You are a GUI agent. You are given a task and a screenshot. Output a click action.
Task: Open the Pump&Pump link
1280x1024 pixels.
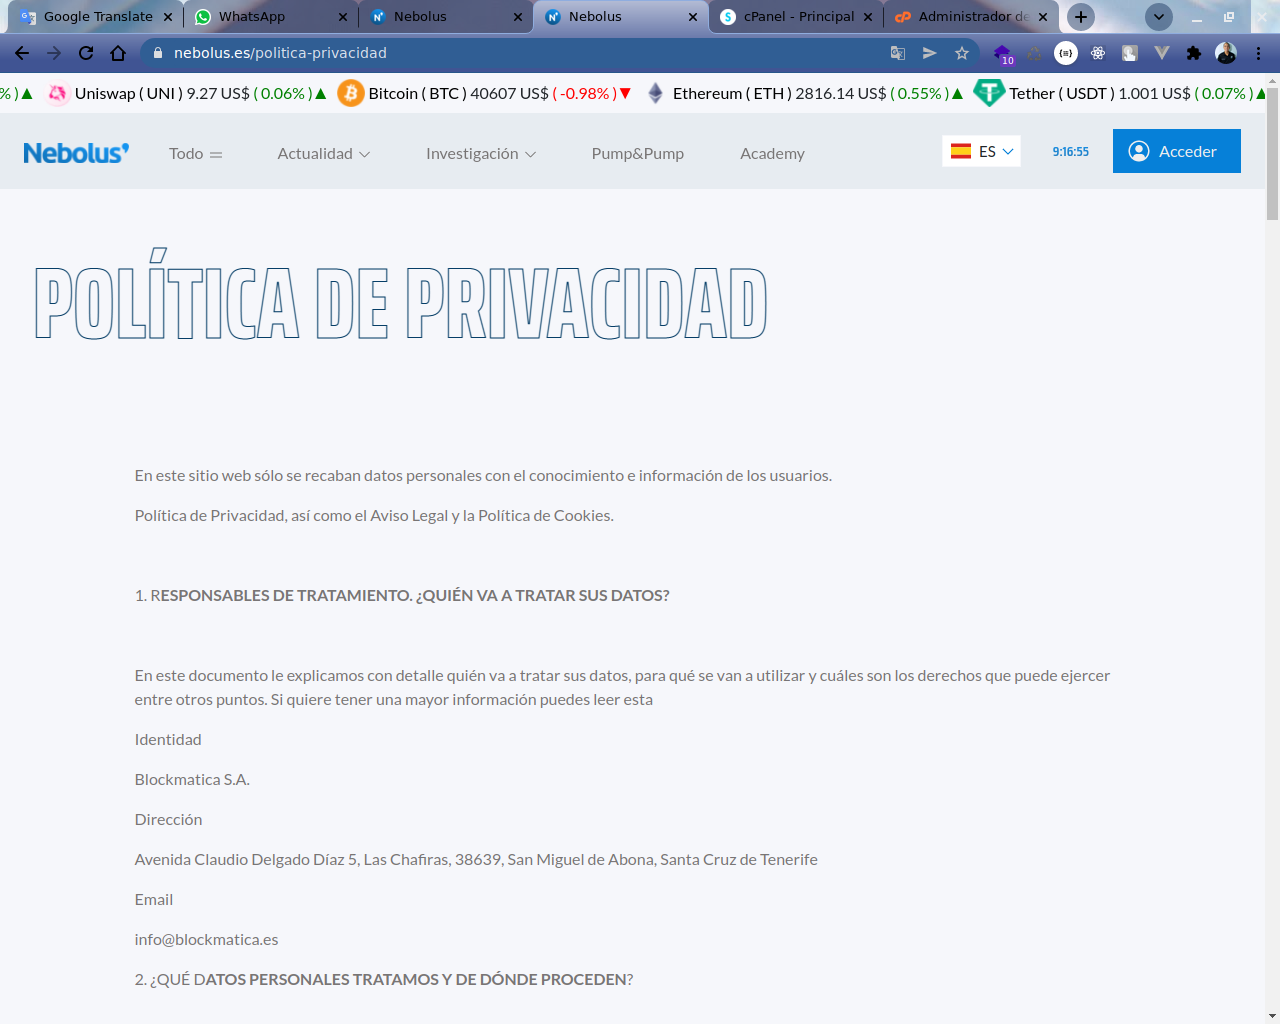[x=637, y=154]
